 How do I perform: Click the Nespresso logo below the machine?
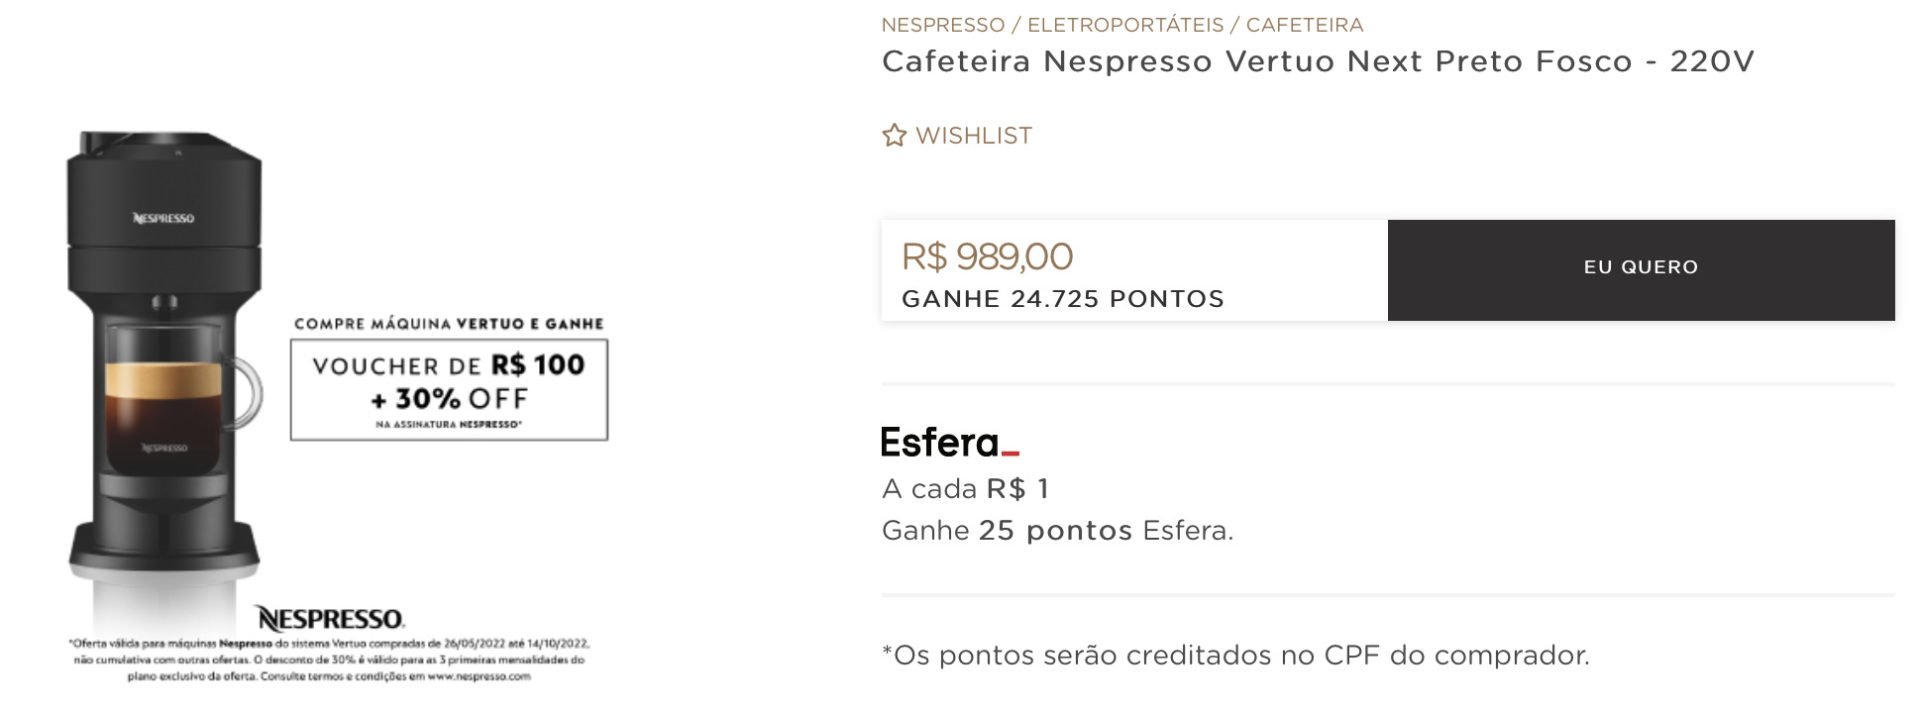tap(330, 618)
